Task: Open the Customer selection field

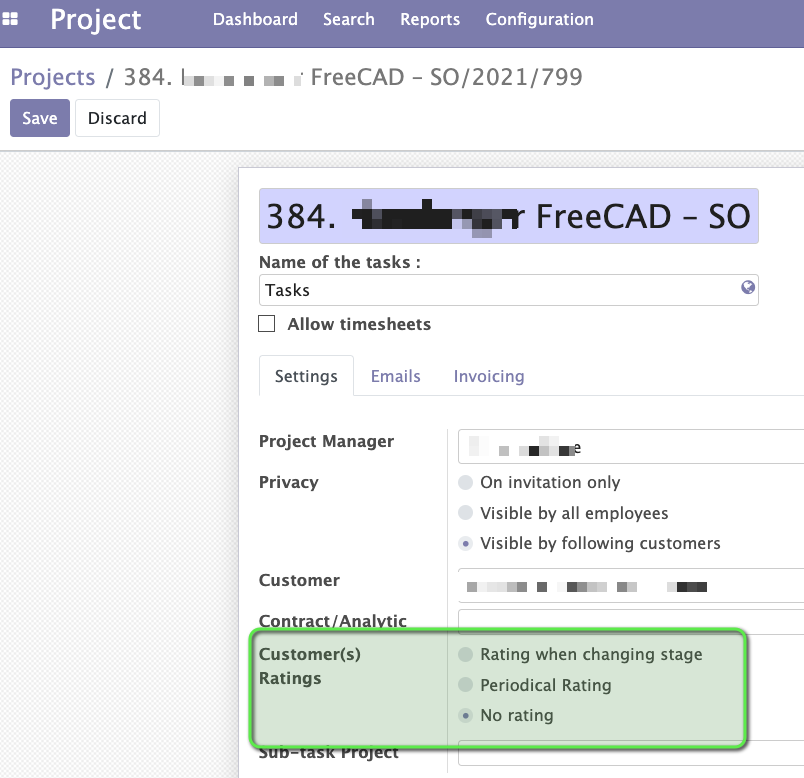Action: point(631,586)
